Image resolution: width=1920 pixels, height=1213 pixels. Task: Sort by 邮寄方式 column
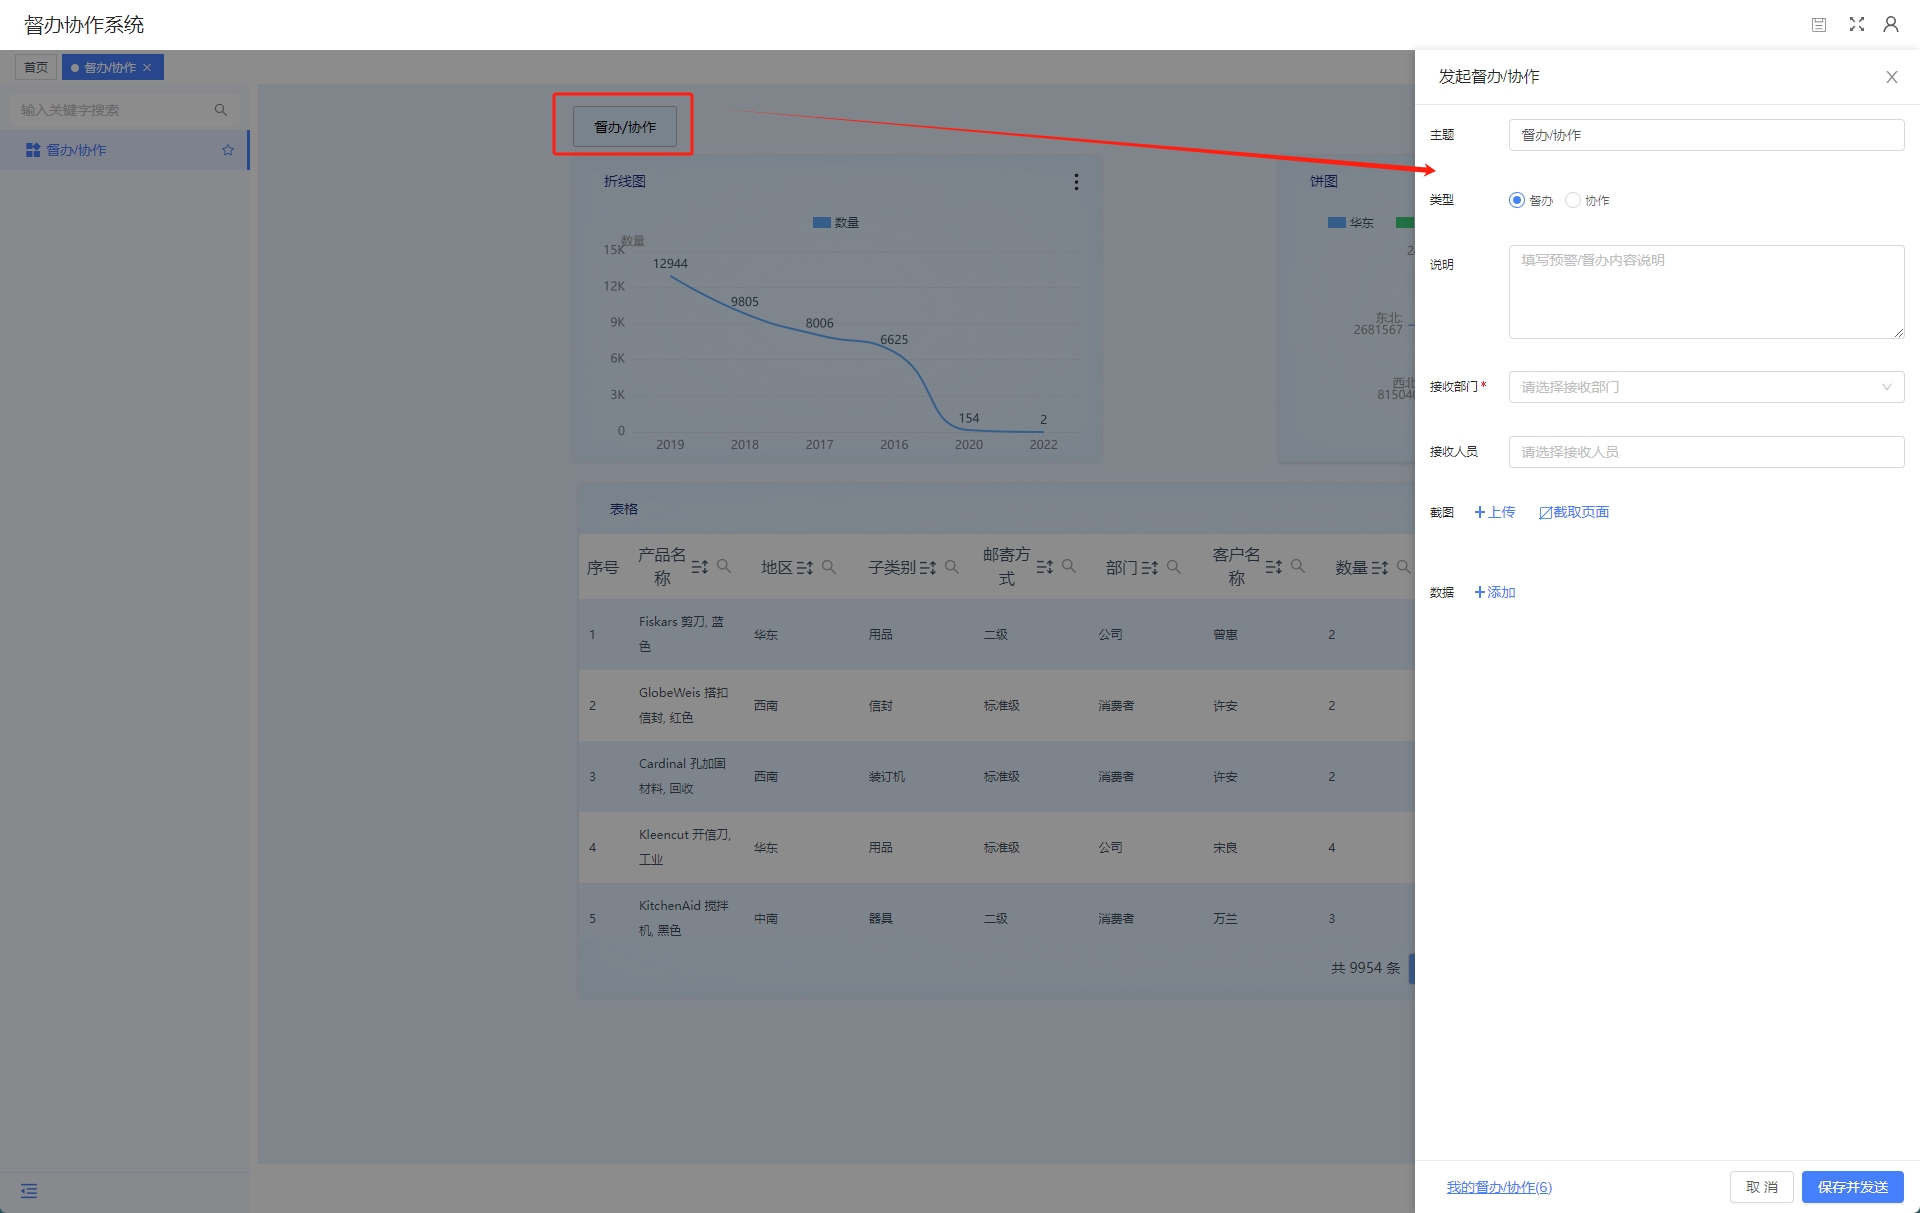pyautogui.click(x=1045, y=567)
